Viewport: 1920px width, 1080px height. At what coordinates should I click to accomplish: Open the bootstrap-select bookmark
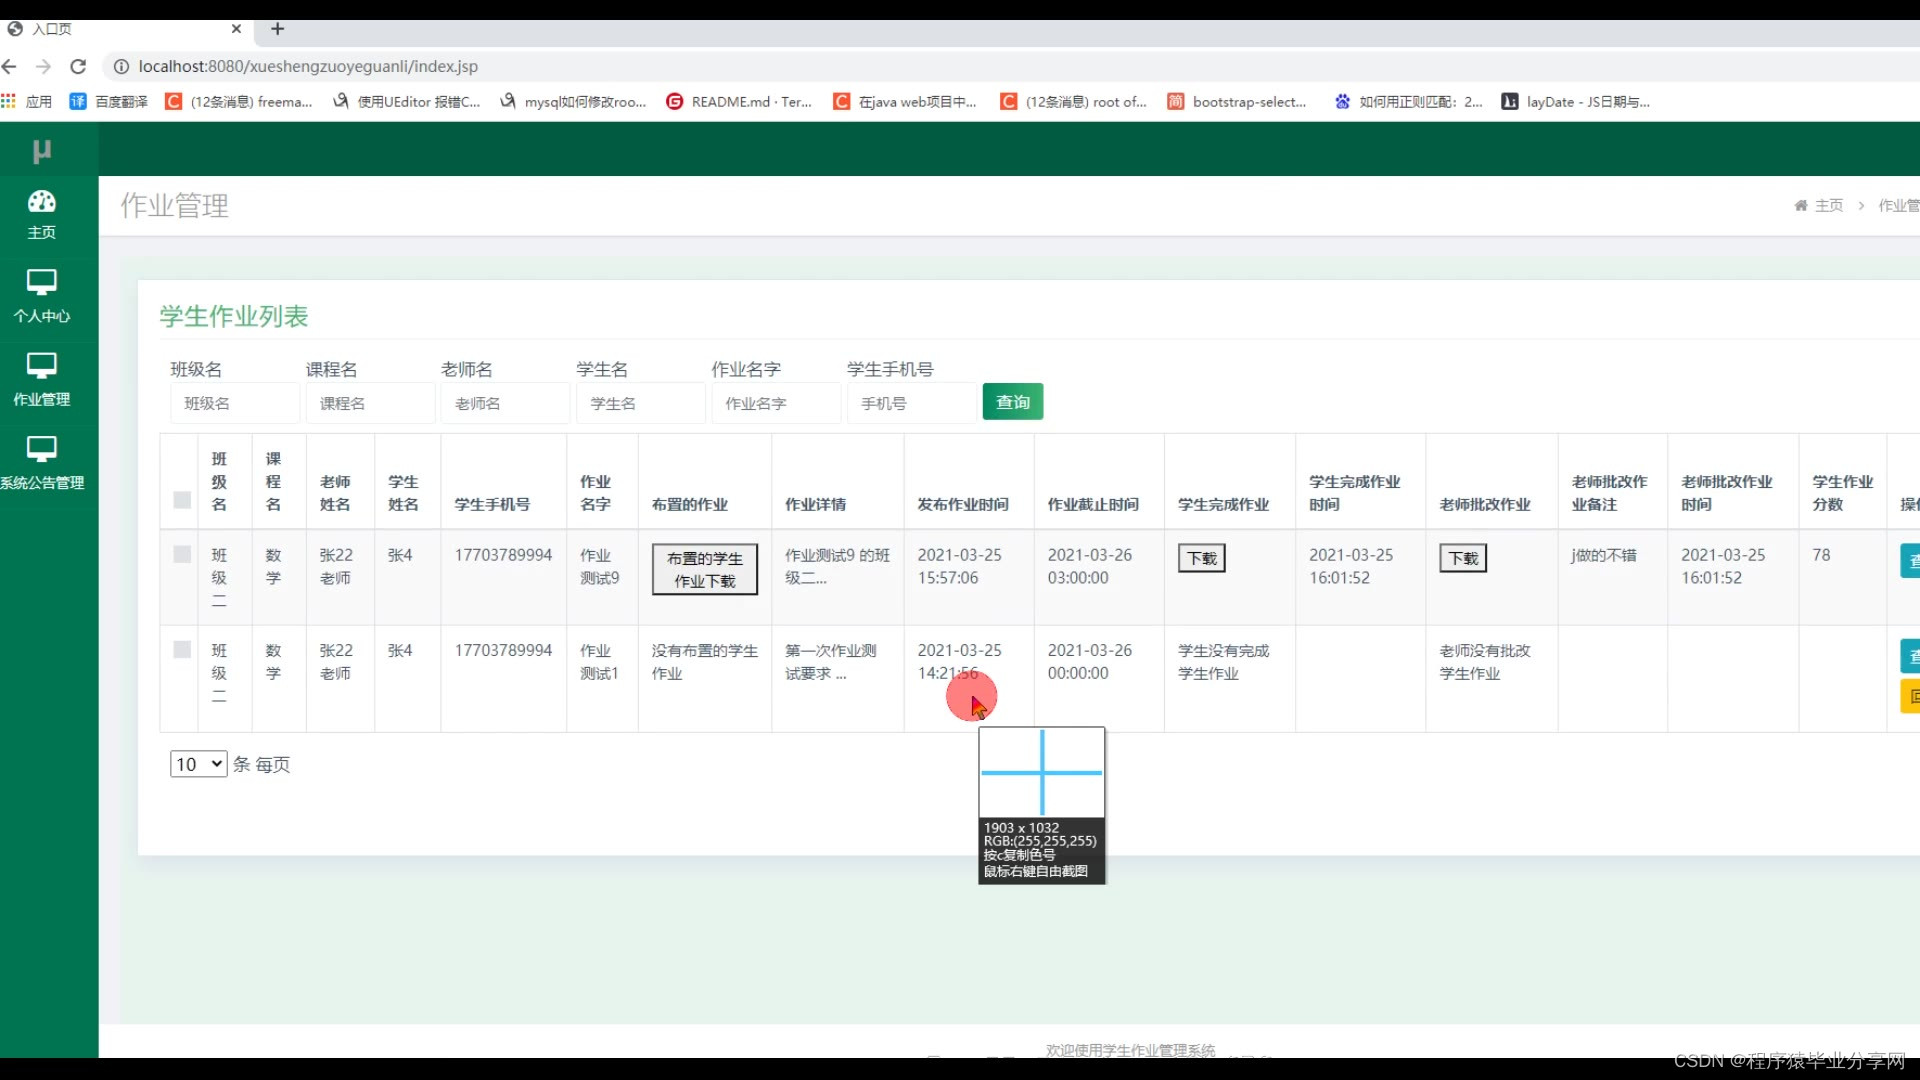click(1238, 101)
